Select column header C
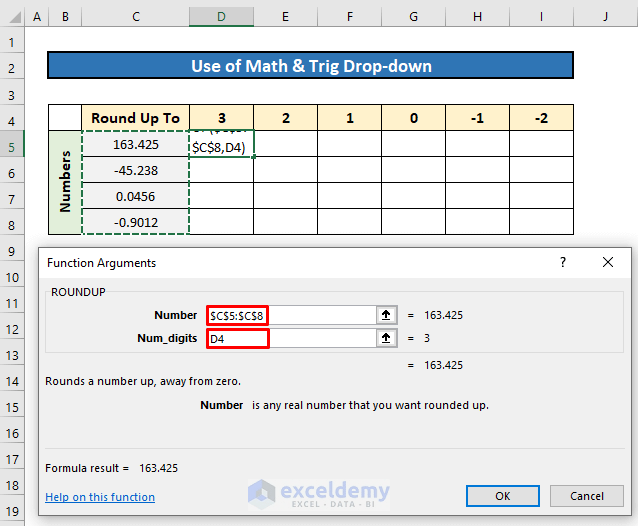Screen dimensions: 638x526 click(135, 17)
